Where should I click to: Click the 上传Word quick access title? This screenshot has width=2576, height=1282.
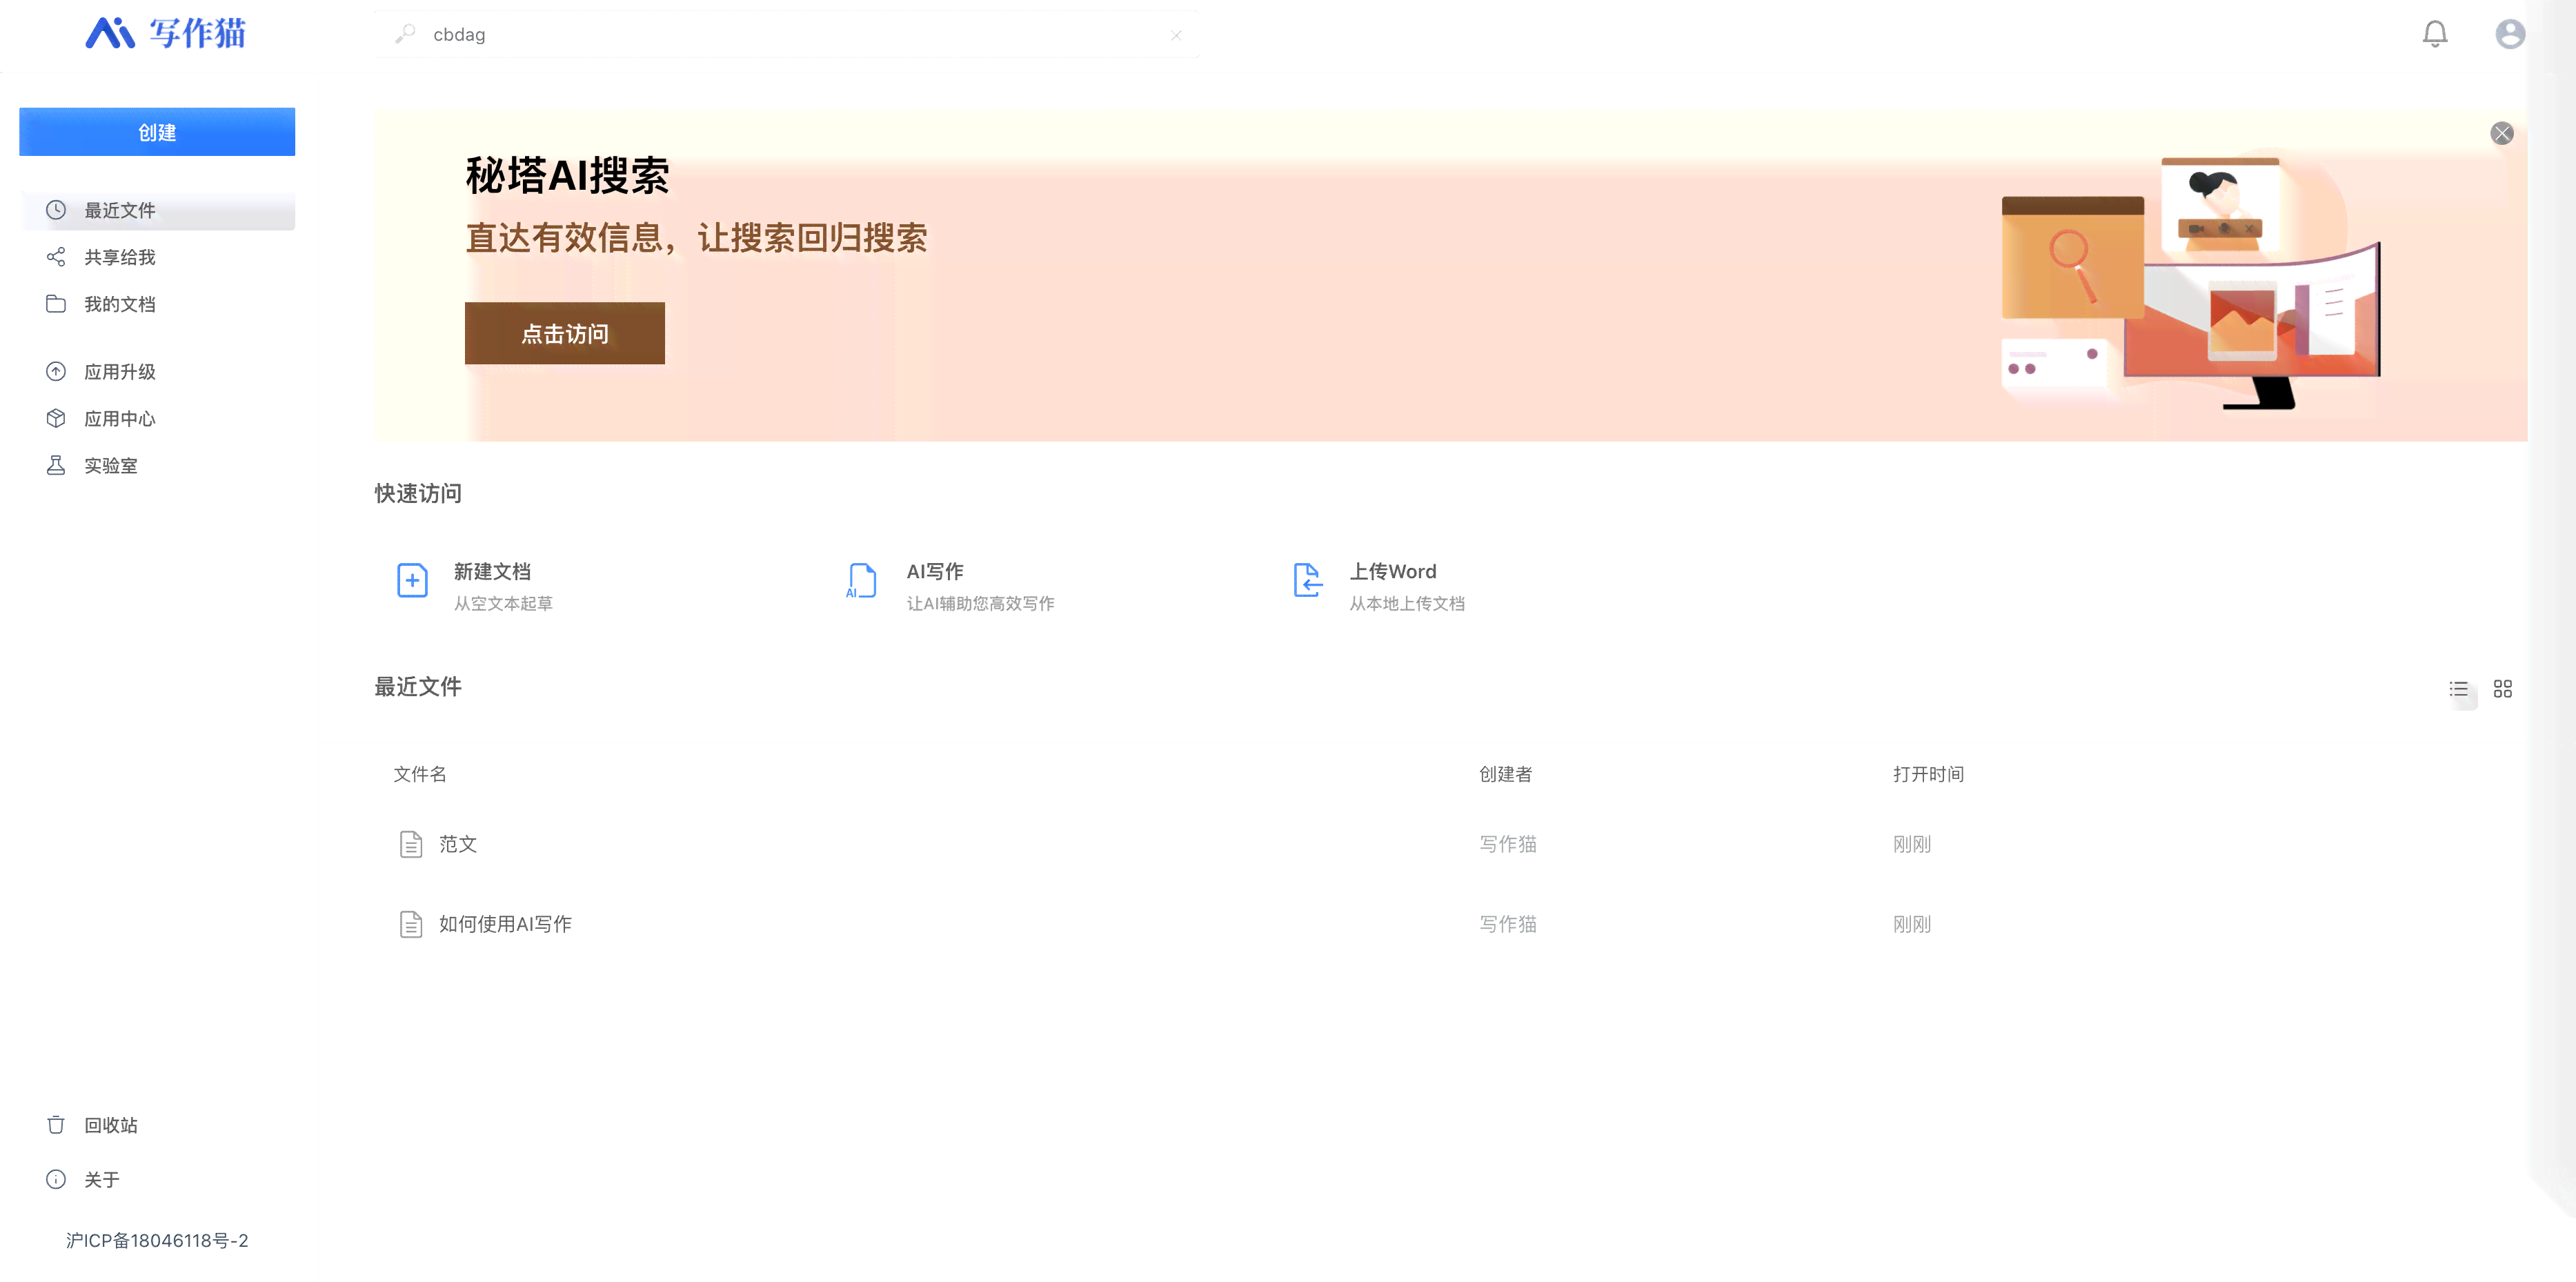coord(1393,571)
